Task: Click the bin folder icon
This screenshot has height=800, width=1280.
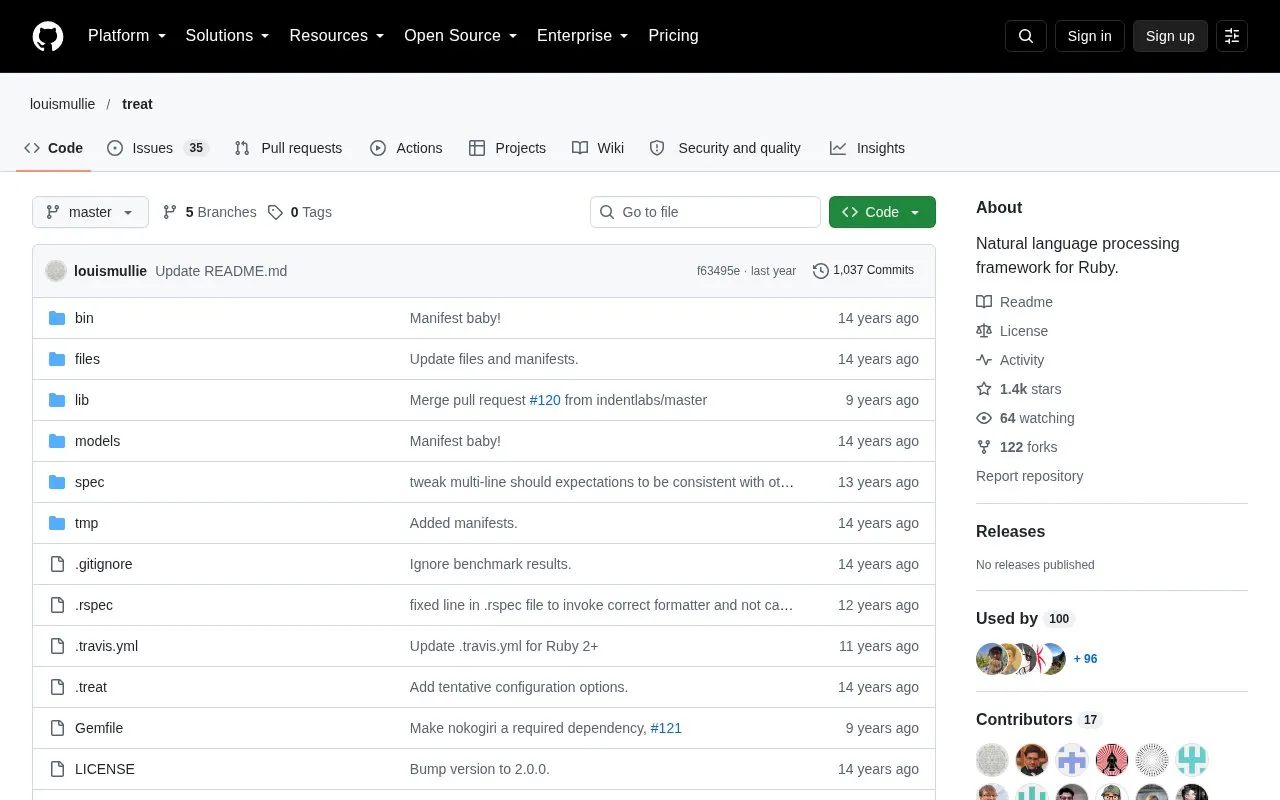Action: pos(57,318)
